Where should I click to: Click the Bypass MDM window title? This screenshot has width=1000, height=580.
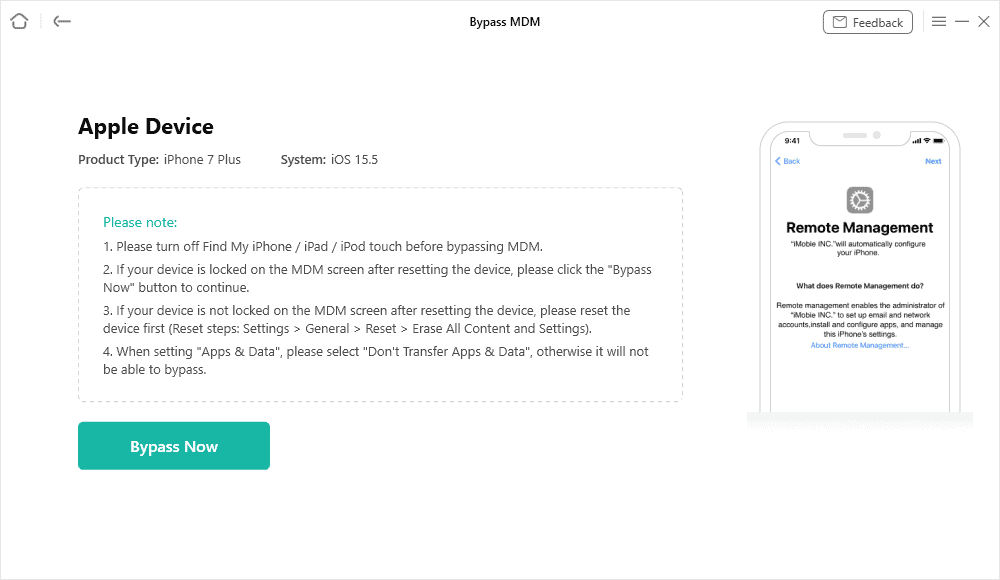504,22
